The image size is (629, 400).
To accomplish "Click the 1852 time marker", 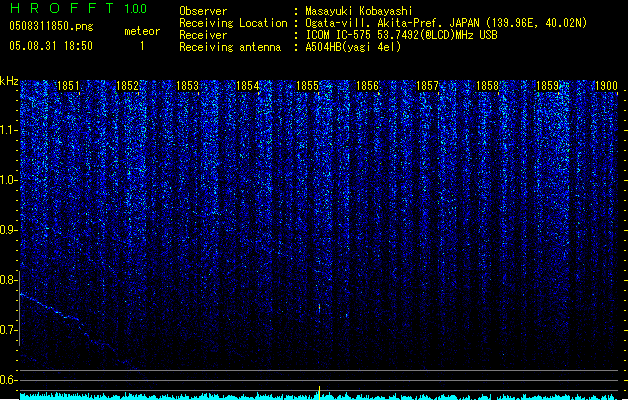I will [127, 86].
